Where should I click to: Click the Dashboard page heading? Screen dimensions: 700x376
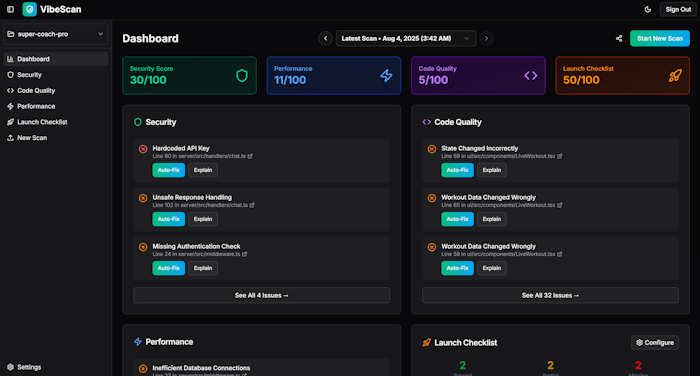coord(150,38)
